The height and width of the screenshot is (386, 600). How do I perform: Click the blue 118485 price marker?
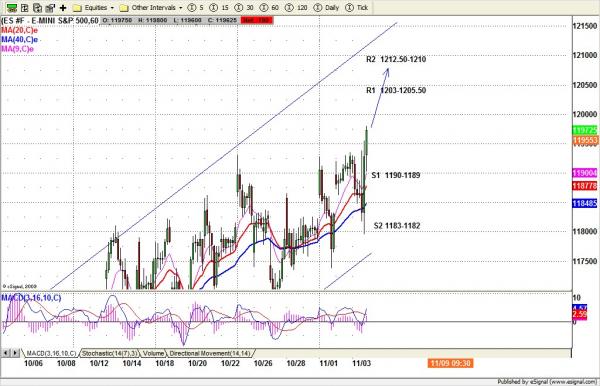click(585, 203)
